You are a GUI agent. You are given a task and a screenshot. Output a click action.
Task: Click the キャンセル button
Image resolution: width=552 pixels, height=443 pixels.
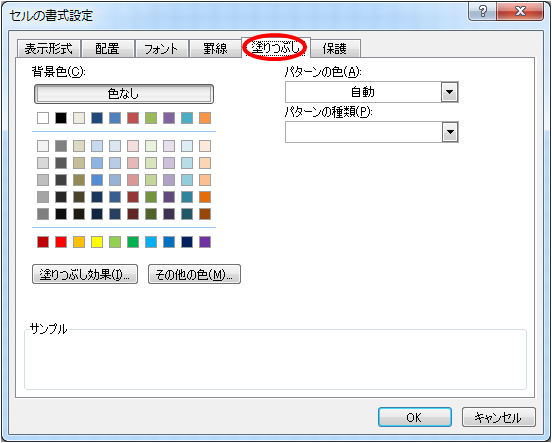tap(498, 417)
